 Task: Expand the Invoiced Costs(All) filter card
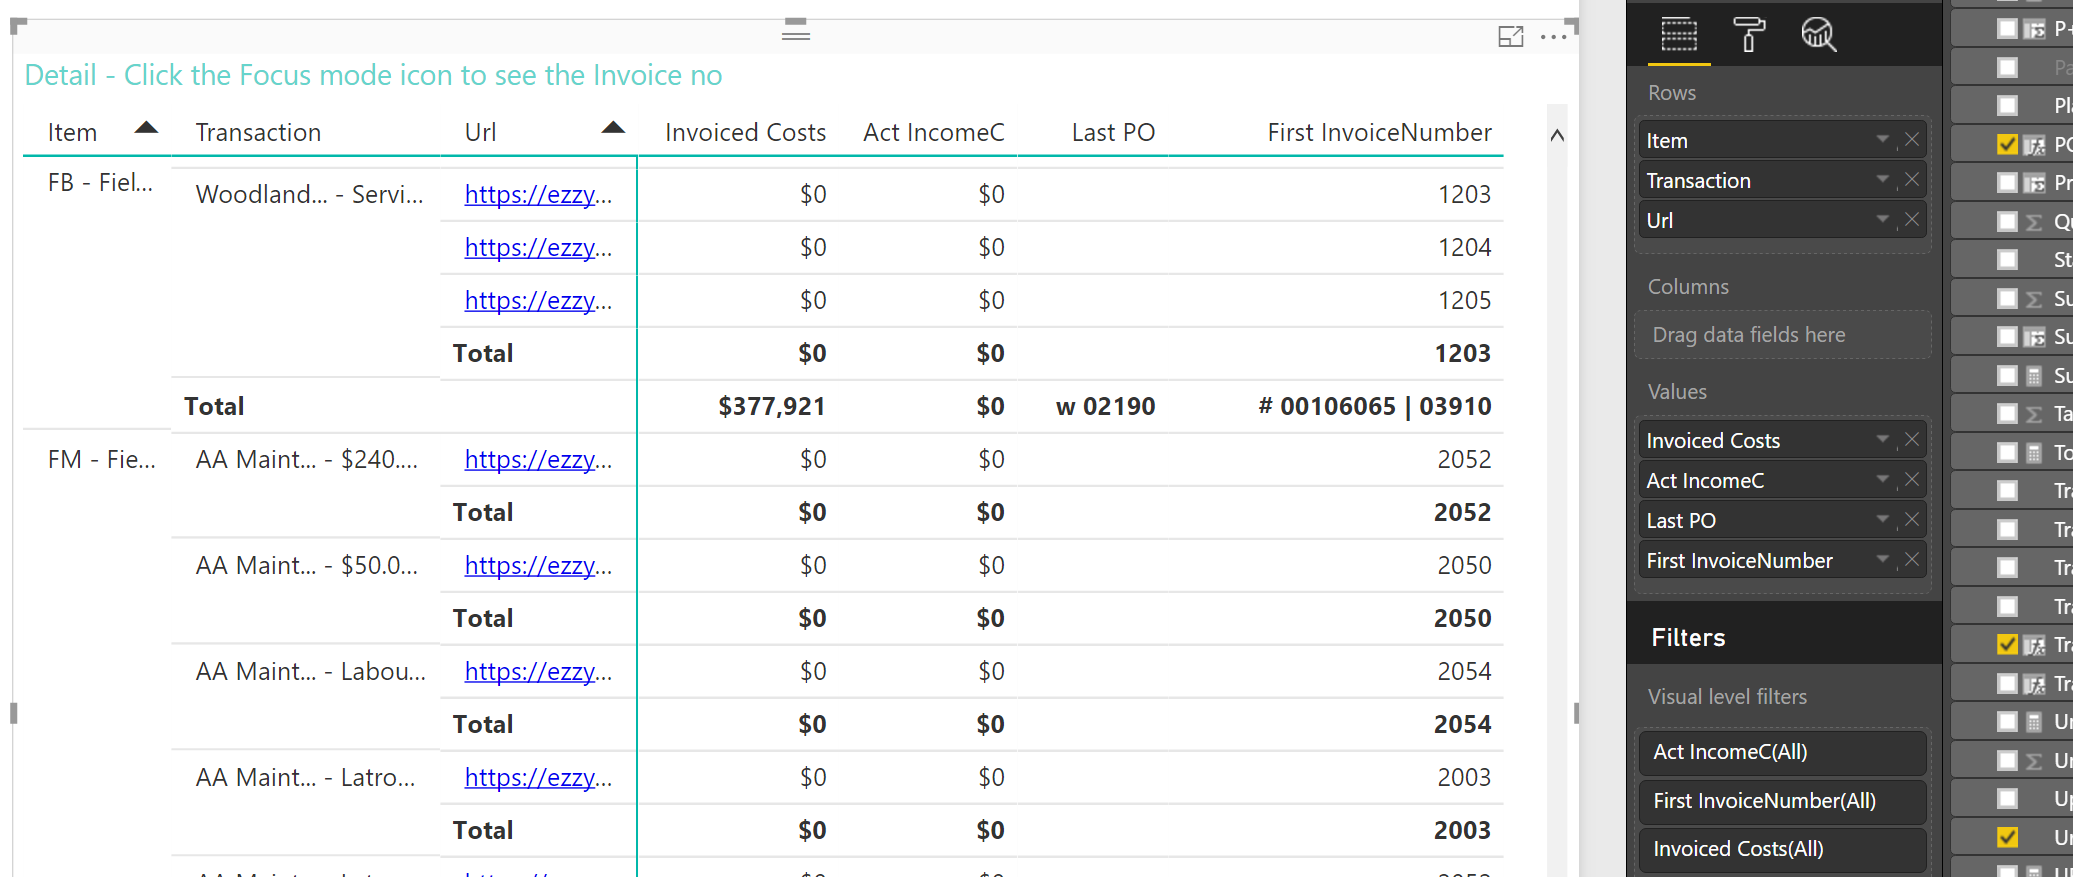[x=1782, y=849]
